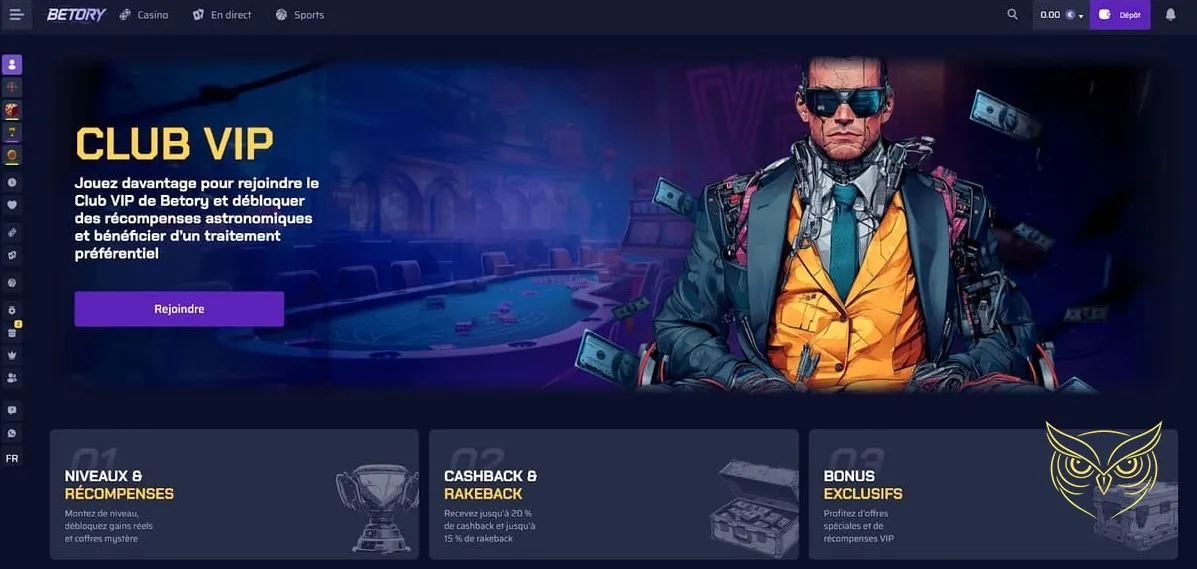Click the Betory logo
Screen dimensions: 1197x569
(x=76, y=15)
